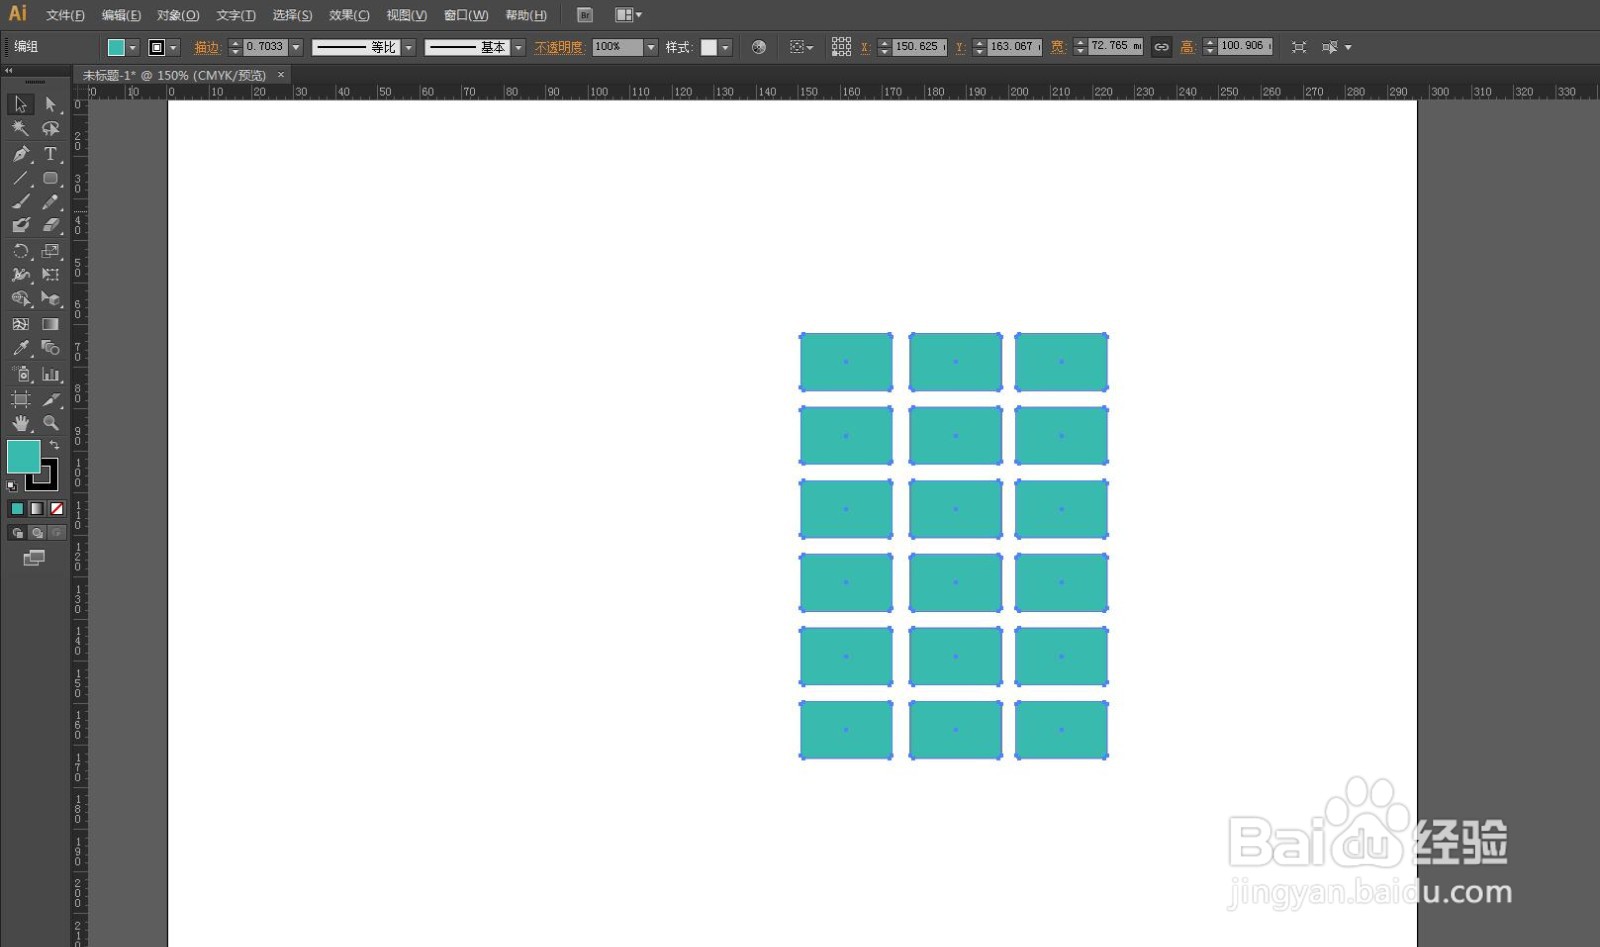Screen dimensions: 1600x947
Task: Open the stroke color dropdown in control bar
Action: tap(174, 47)
